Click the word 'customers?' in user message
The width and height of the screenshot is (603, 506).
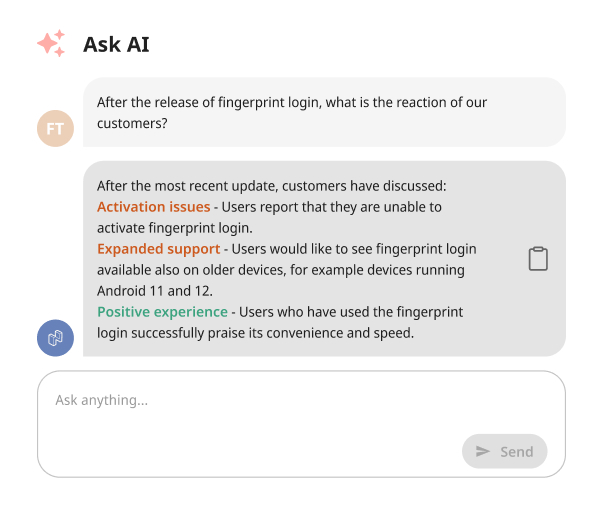(x=131, y=124)
